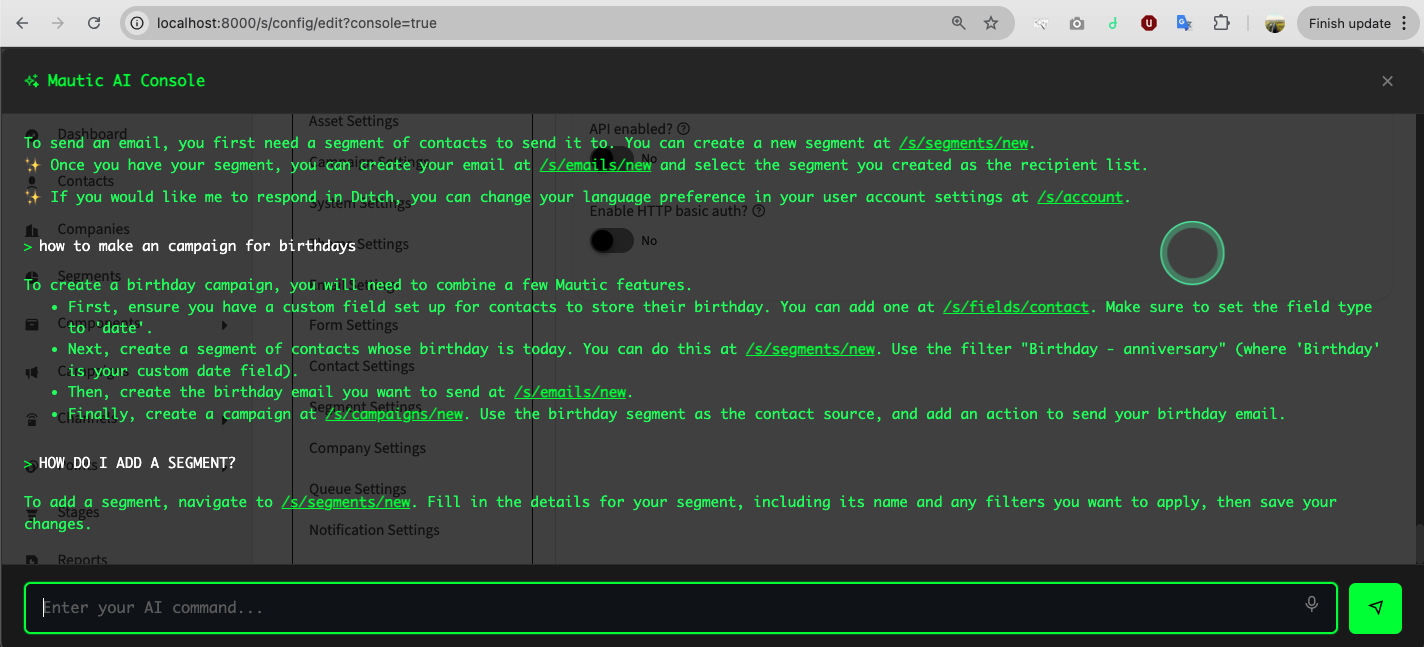The height and width of the screenshot is (647, 1424).
Task: Open the /s/campaigns/new link
Action: coord(394,414)
